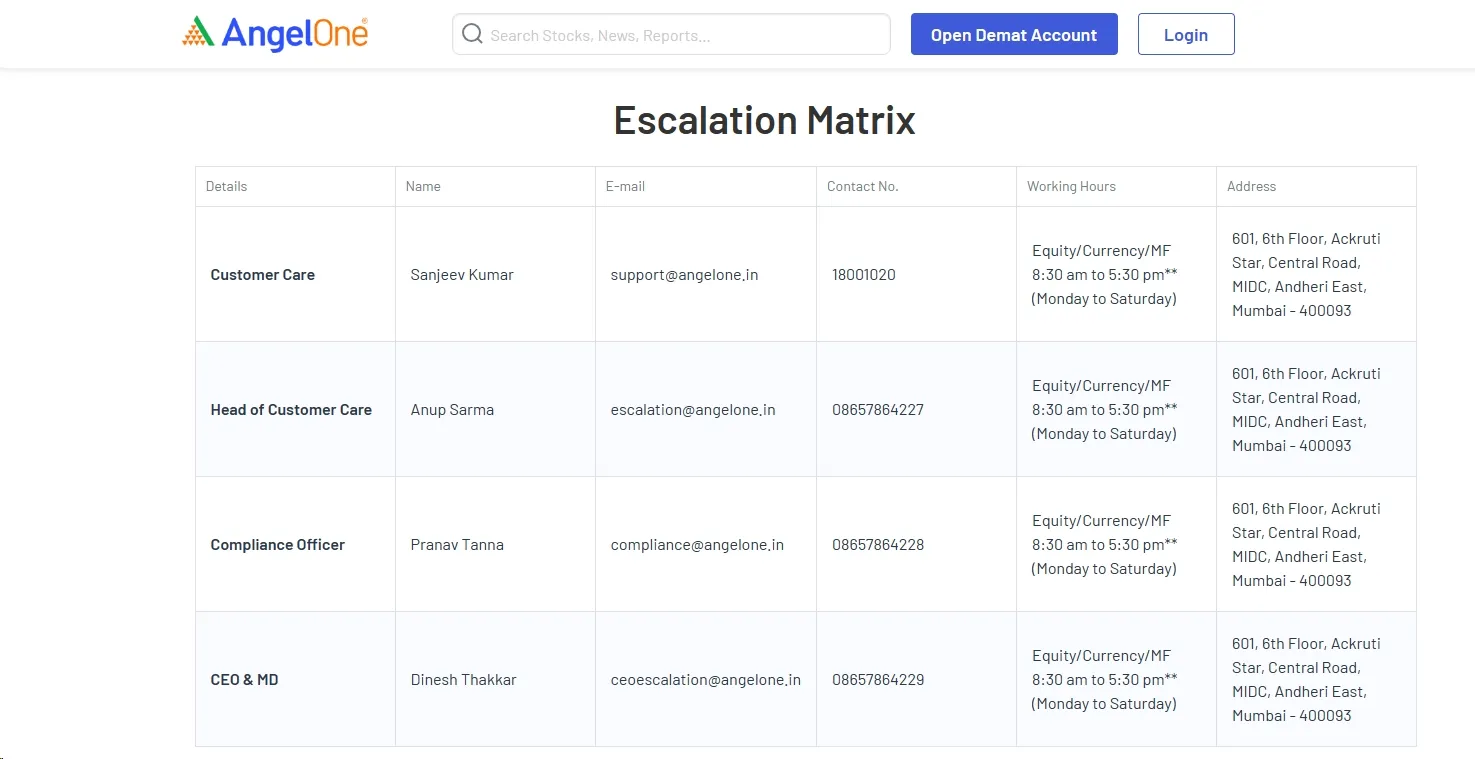The image size is (1475, 759).
Task: Click the name Sanjeev Kumar
Action: point(462,275)
